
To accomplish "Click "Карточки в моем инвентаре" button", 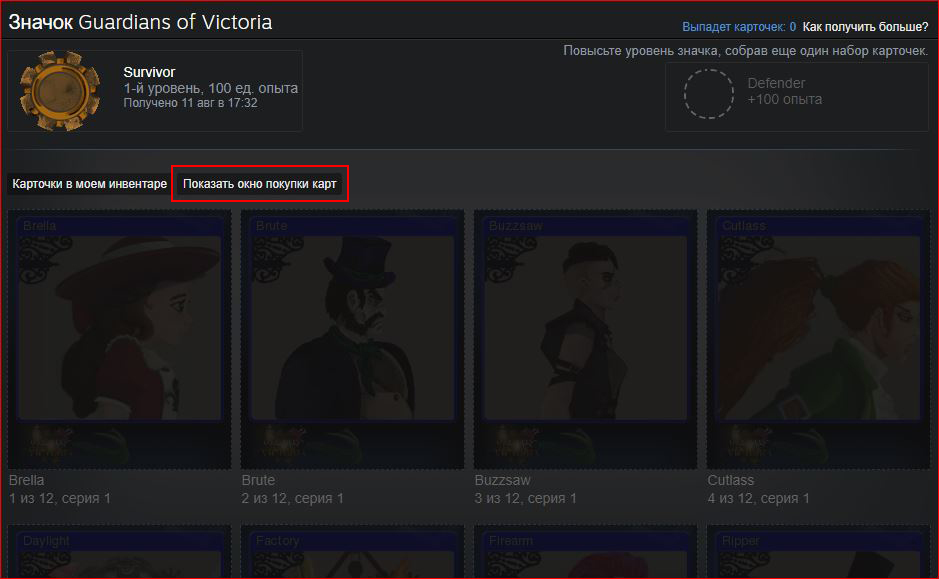I will [x=89, y=184].
